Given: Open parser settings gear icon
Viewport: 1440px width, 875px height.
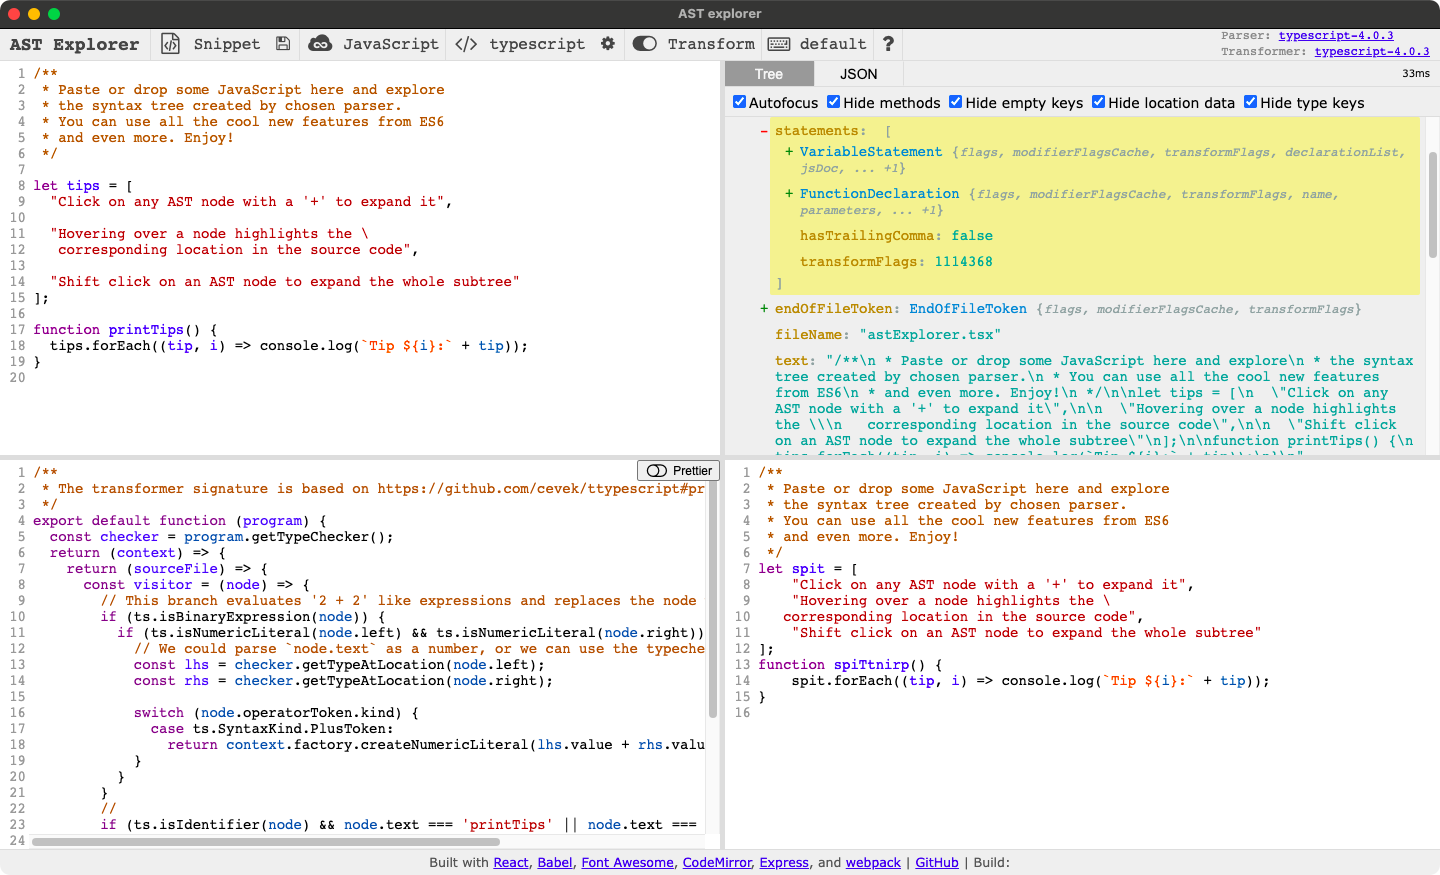Looking at the screenshot, I should click(608, 44).
